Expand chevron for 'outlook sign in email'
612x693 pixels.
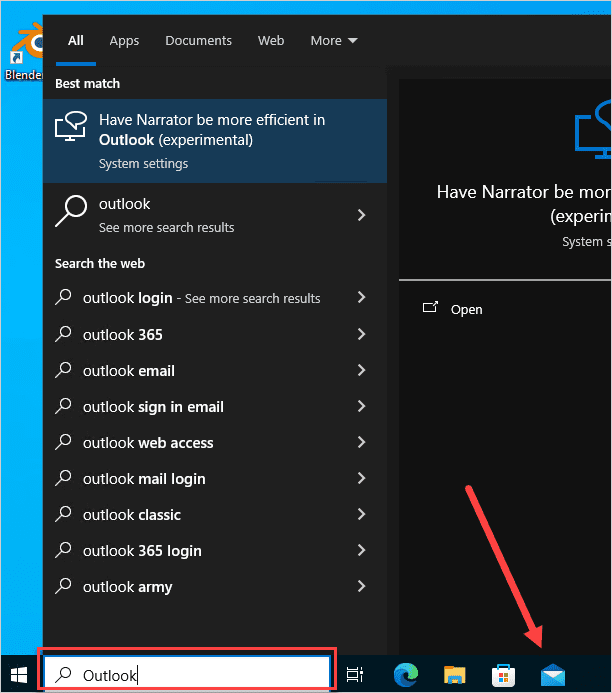tap(361, 406)
